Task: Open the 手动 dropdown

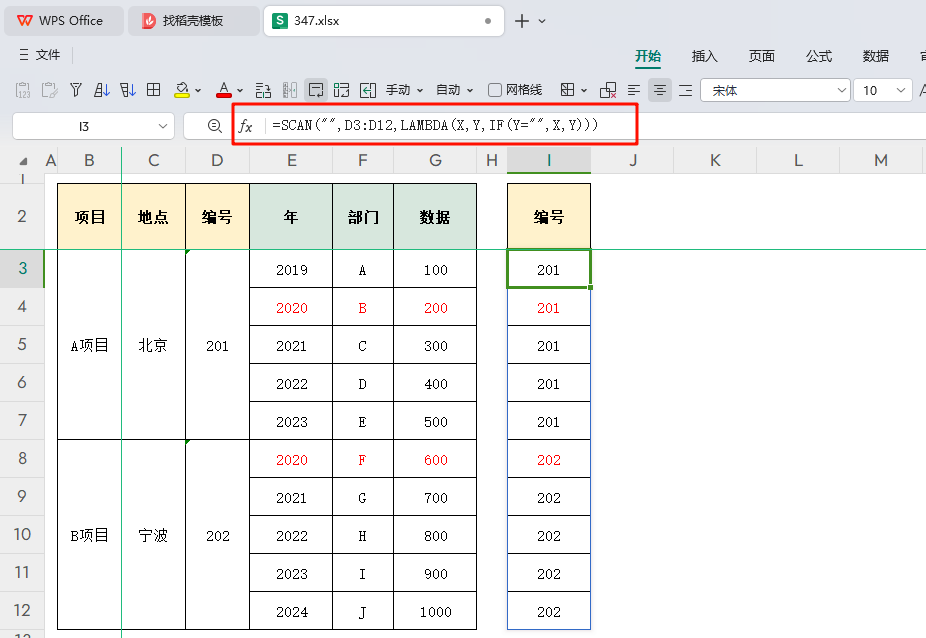Action: click(x=405, y=90)
